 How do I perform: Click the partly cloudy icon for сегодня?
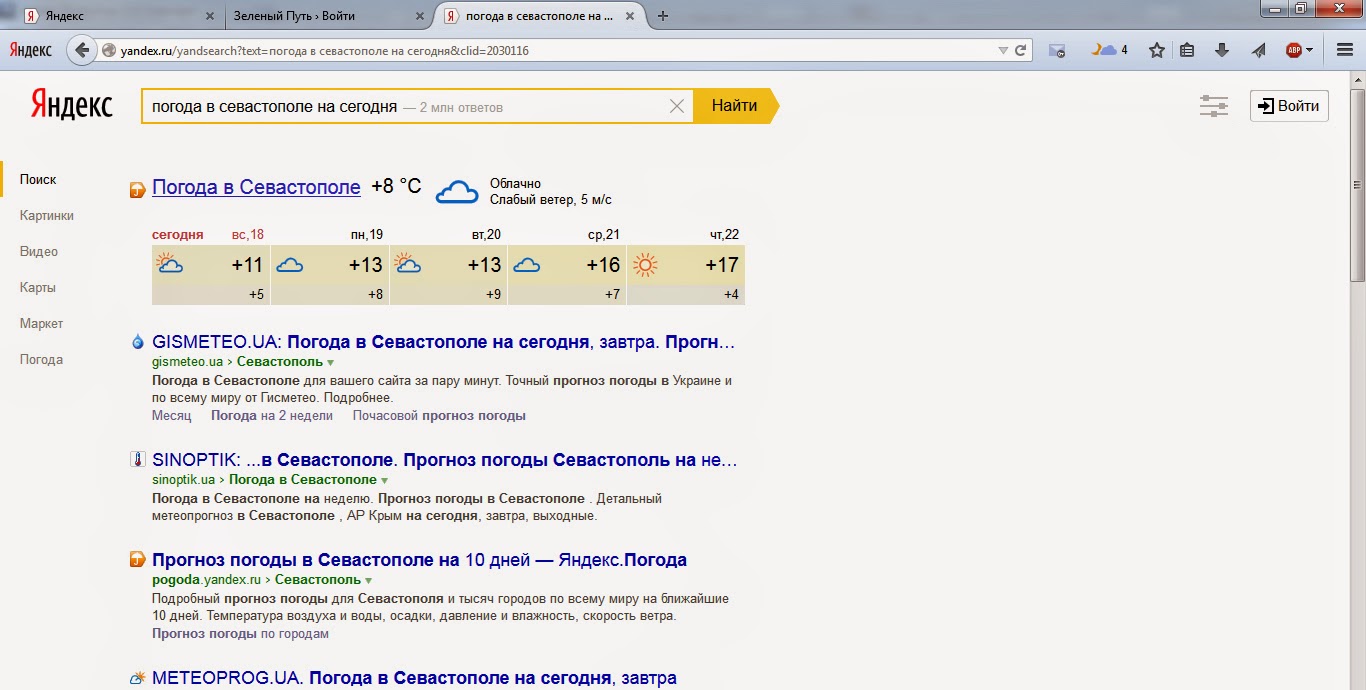(x=170, y=264)
